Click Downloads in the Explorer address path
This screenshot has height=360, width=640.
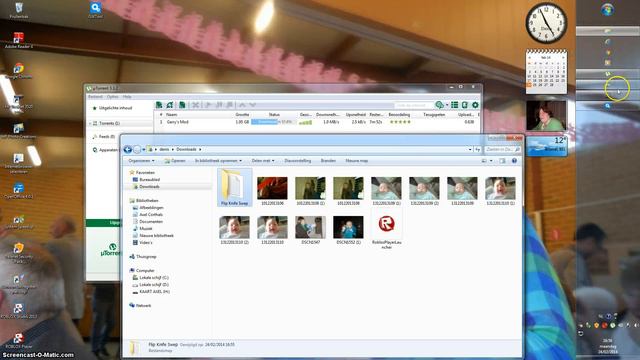[x=186, y=149]
